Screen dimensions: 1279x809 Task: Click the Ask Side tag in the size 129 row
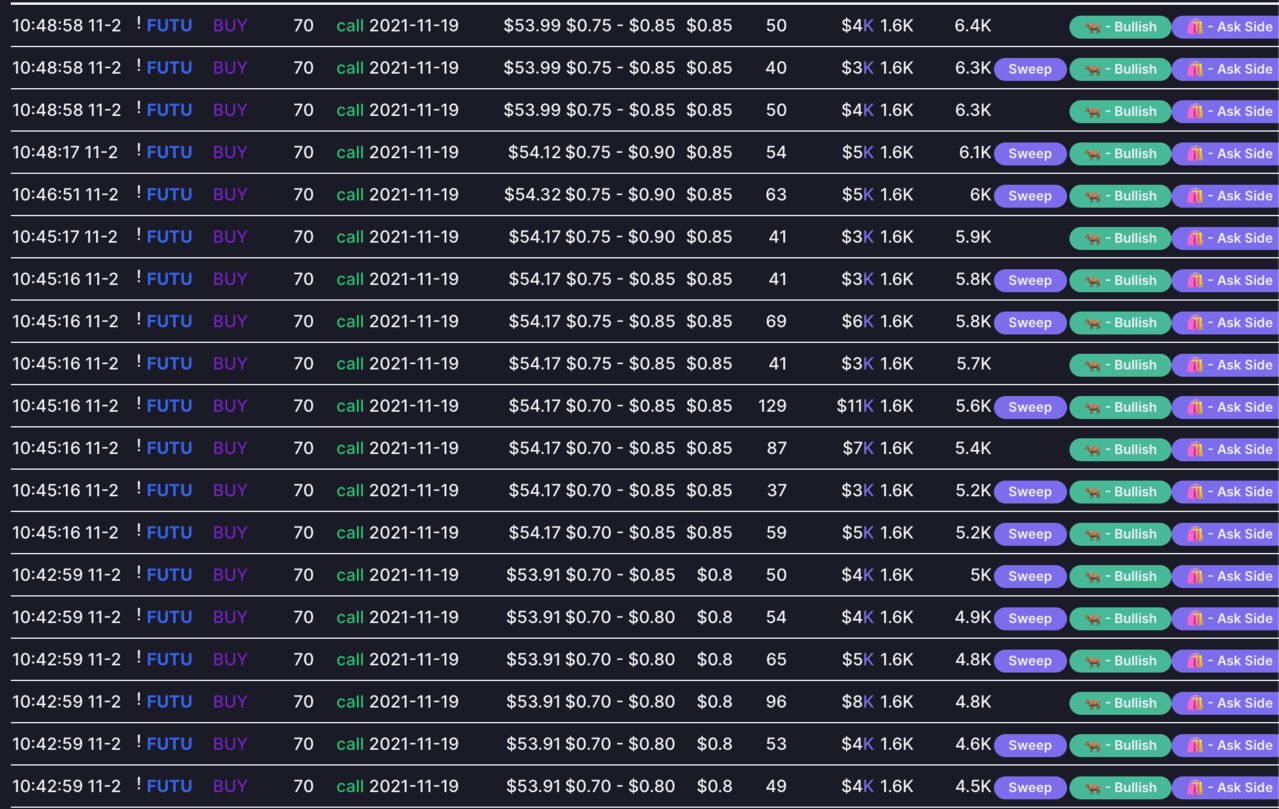pos(1225,407)
